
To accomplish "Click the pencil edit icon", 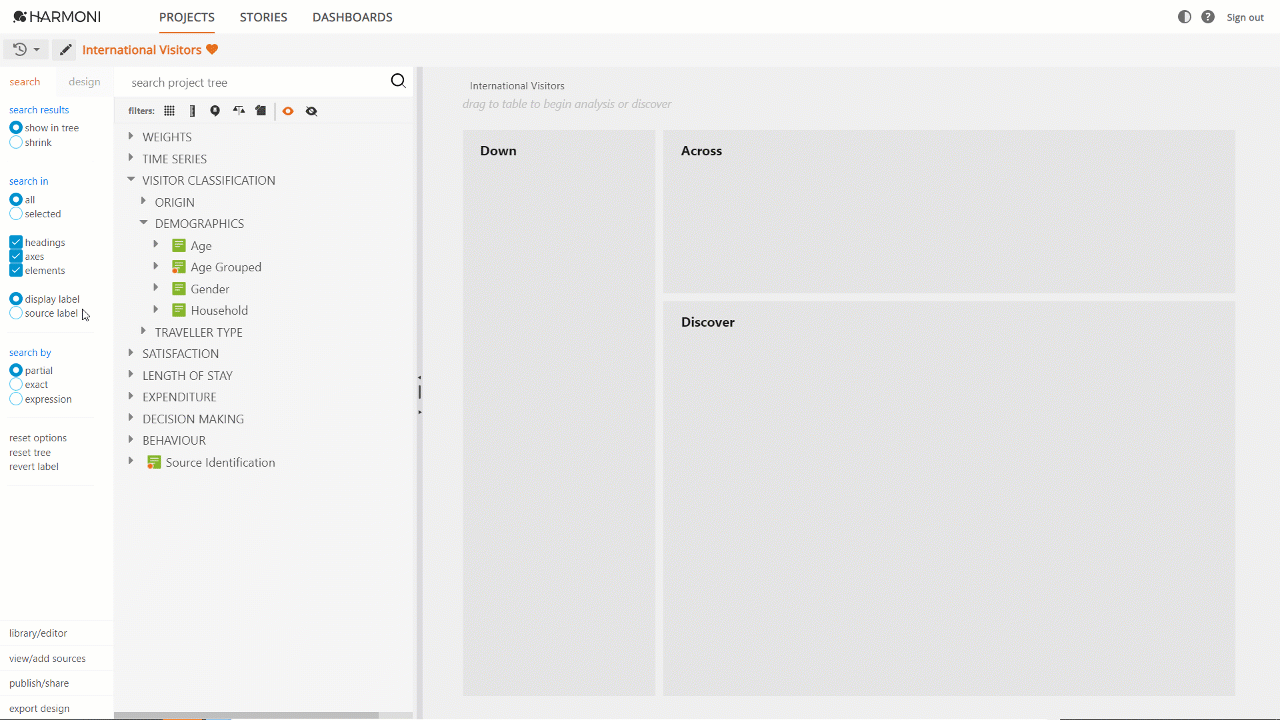I will [x=65, y=50].
